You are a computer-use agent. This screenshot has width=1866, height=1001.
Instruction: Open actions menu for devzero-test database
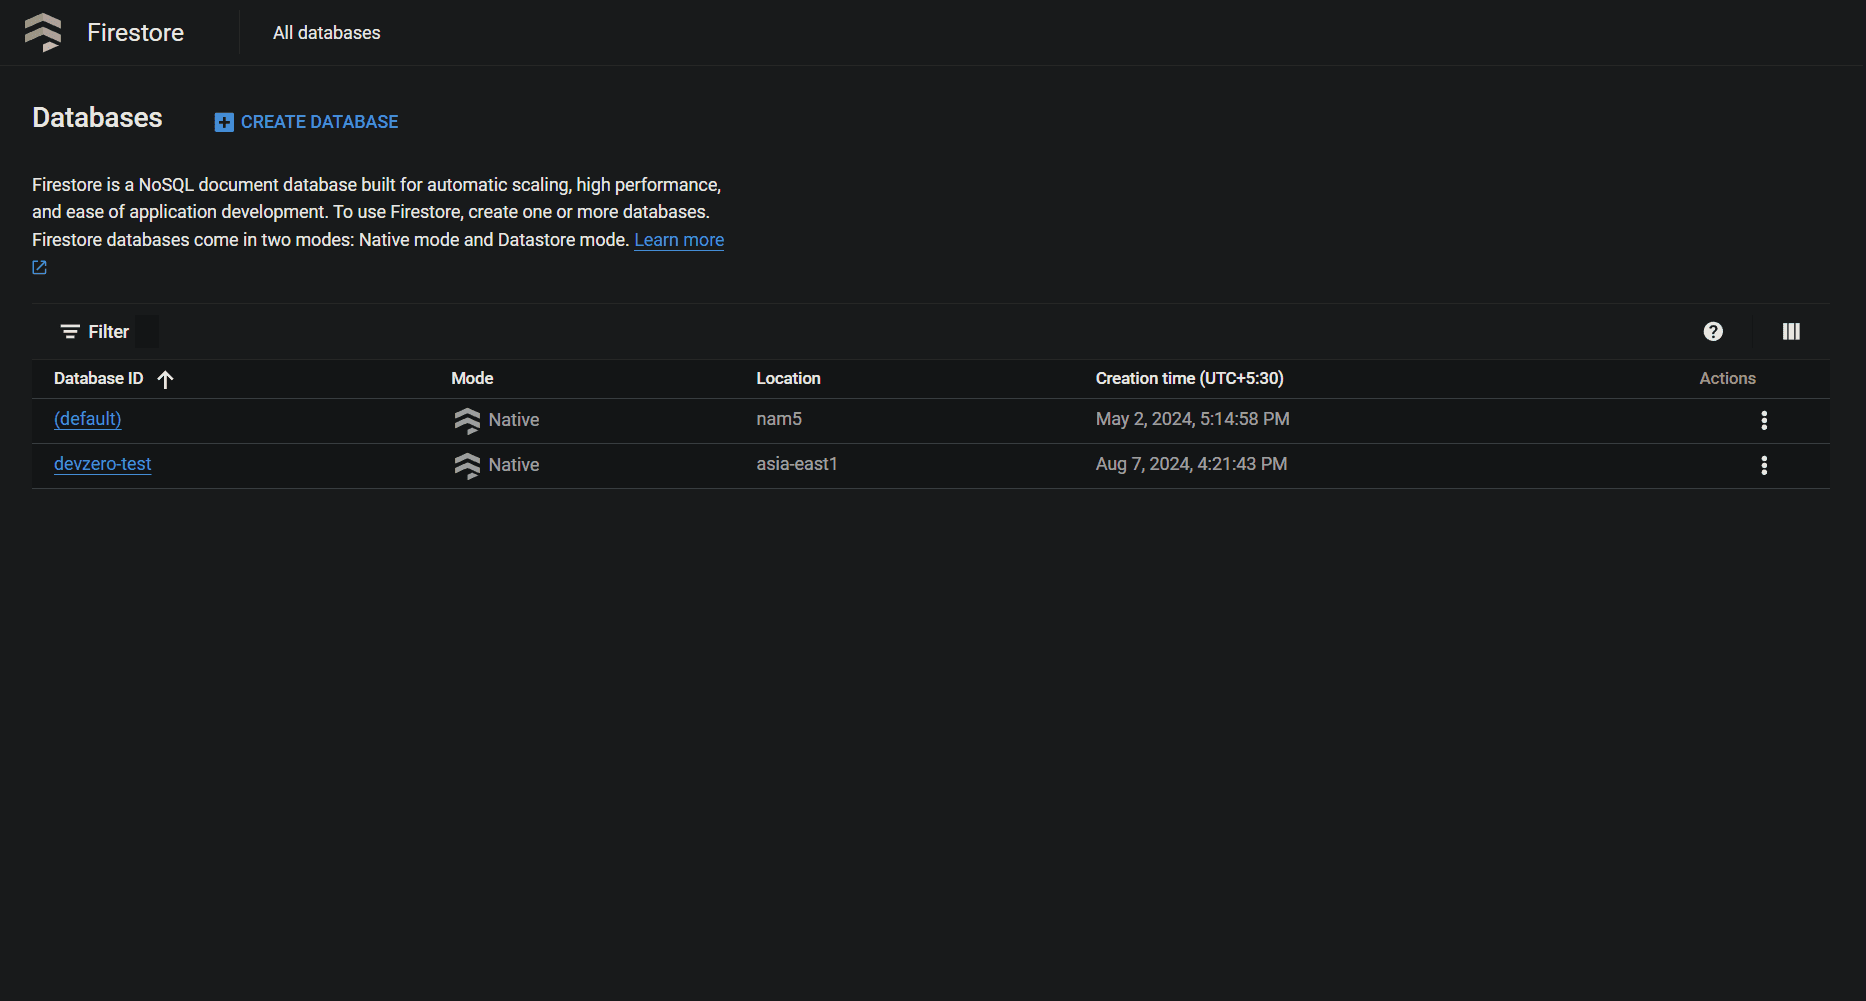(1764, 465)
